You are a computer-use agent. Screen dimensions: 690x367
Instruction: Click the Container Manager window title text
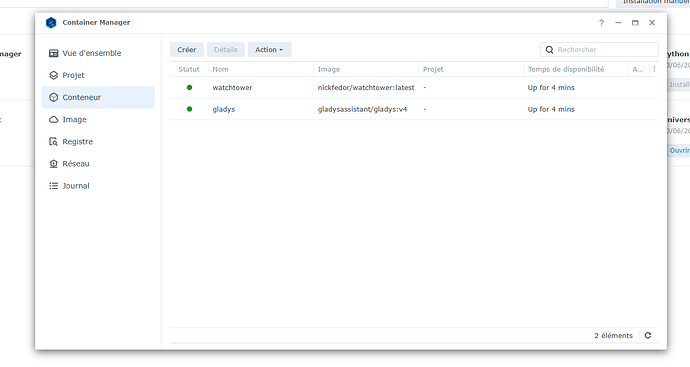(96, 22)
